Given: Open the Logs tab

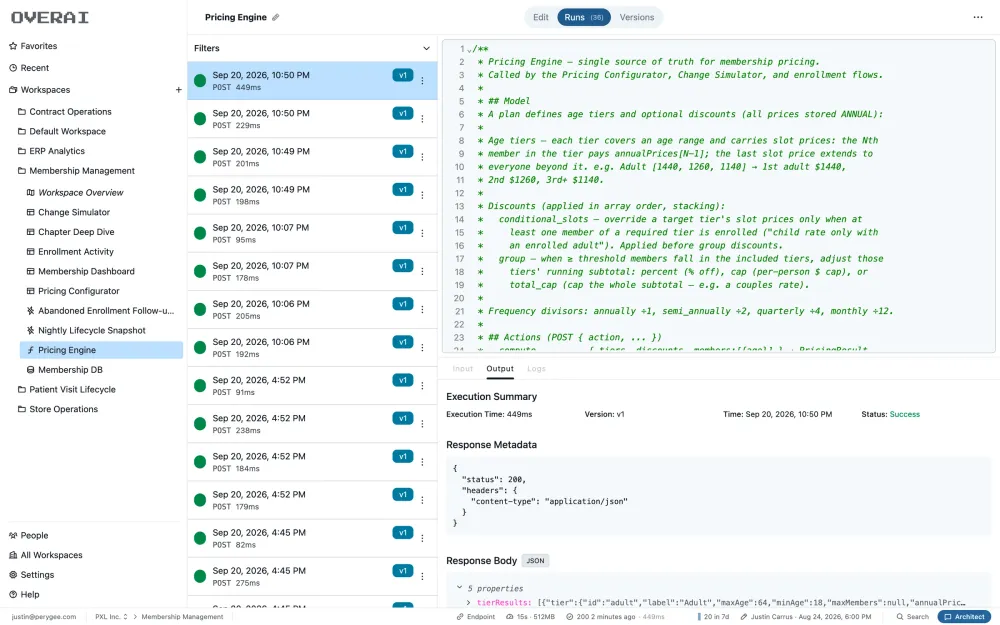Looking at the screenshot, I should point(536,369).
